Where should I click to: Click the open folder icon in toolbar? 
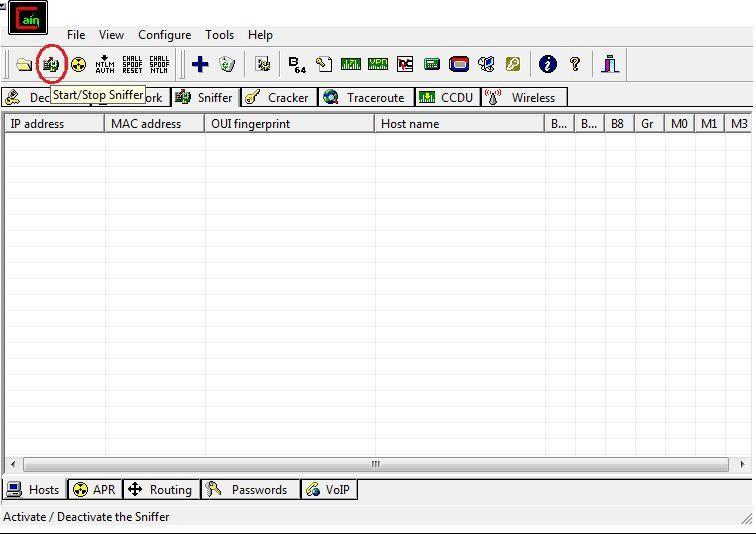[x=24, y=64]
